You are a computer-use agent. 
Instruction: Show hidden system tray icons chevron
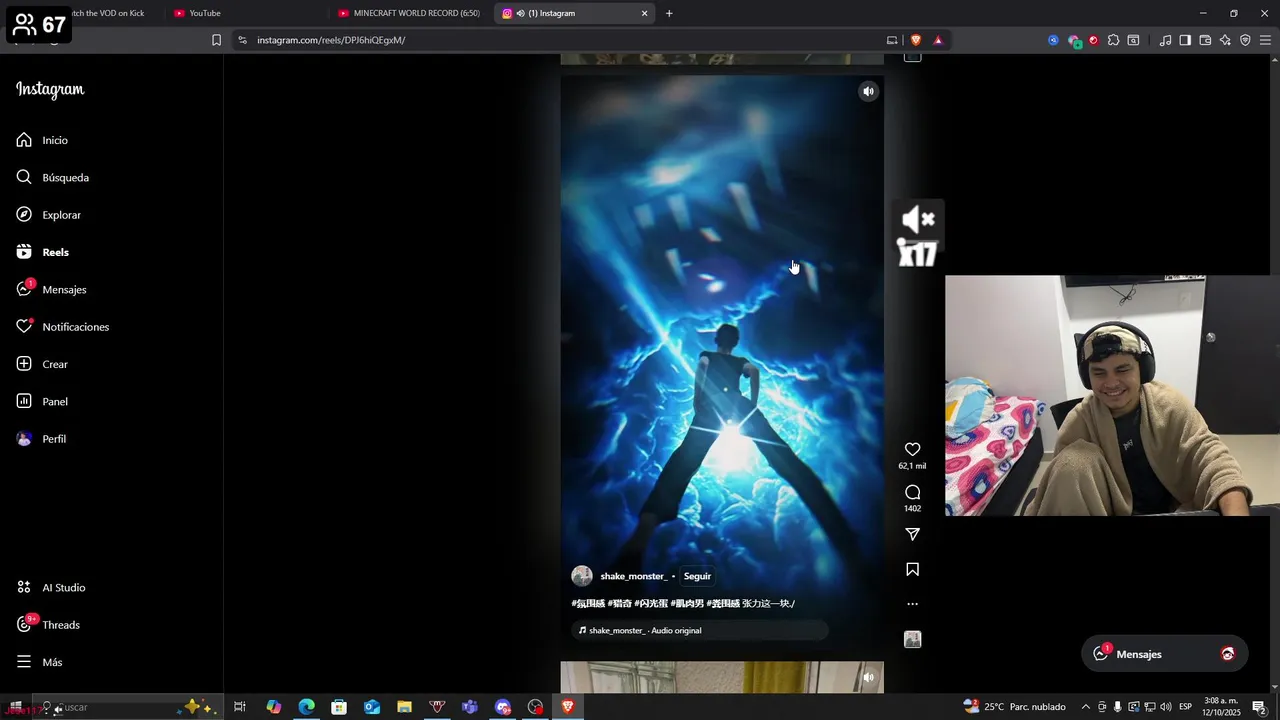(1086, 707)
